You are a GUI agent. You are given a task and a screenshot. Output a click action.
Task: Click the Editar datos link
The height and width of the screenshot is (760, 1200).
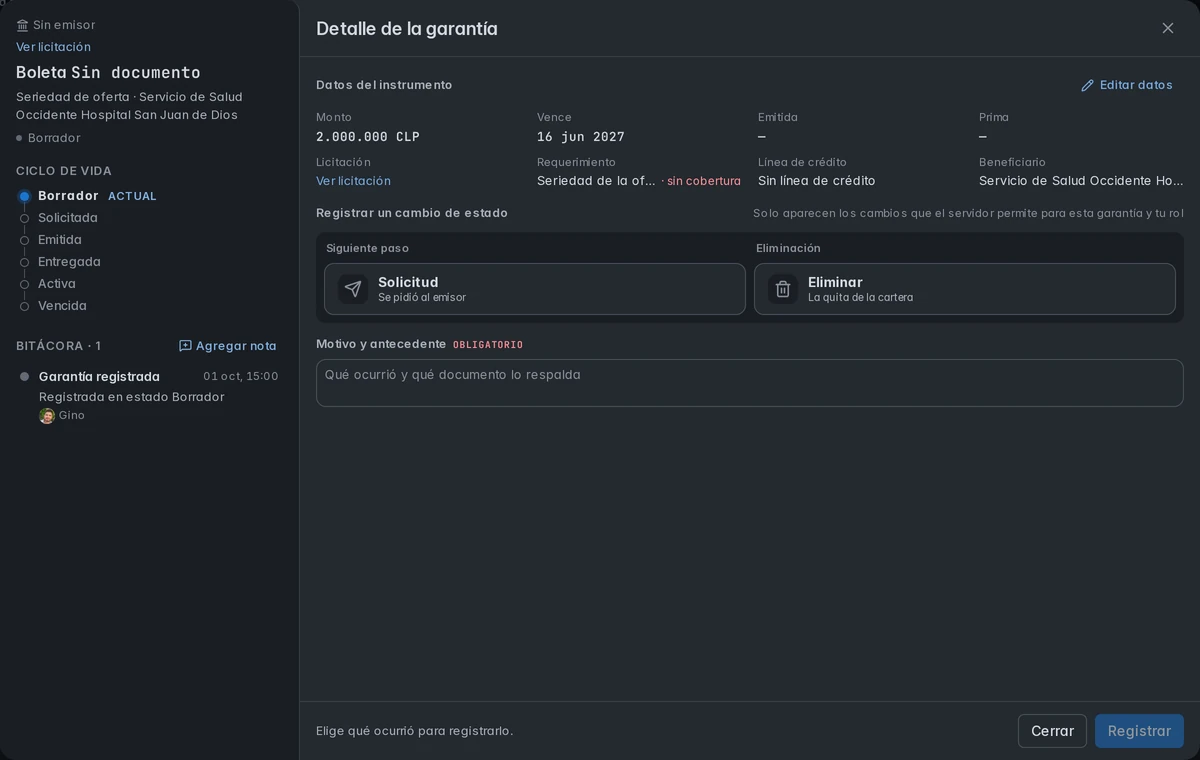coord(1127,85)
